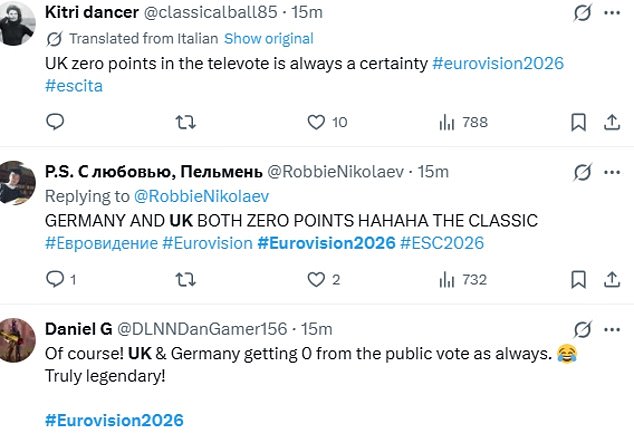
Task: Share Kitri dancer's tweet
Action: point(612,122)
